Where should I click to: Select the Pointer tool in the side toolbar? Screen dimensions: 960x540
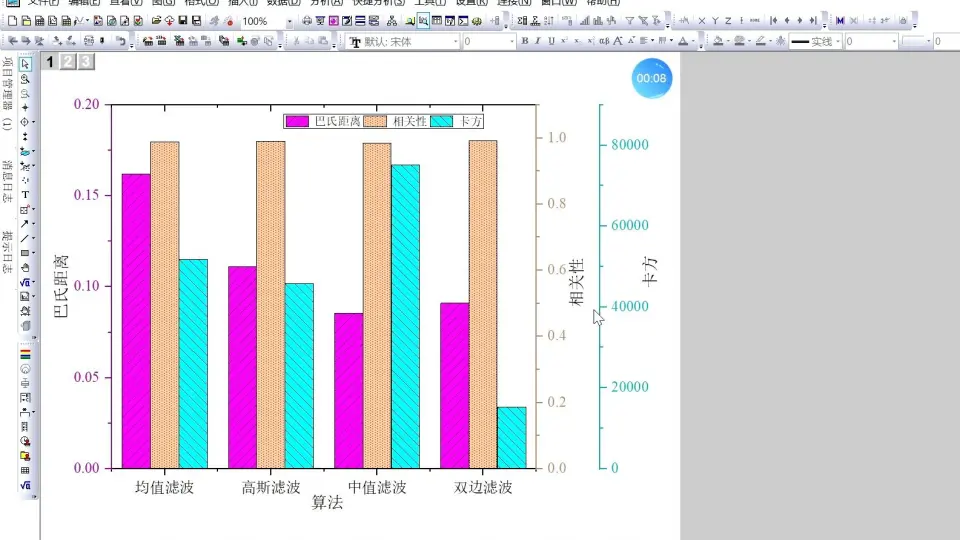pyautogui.click(x=25, y=64)
